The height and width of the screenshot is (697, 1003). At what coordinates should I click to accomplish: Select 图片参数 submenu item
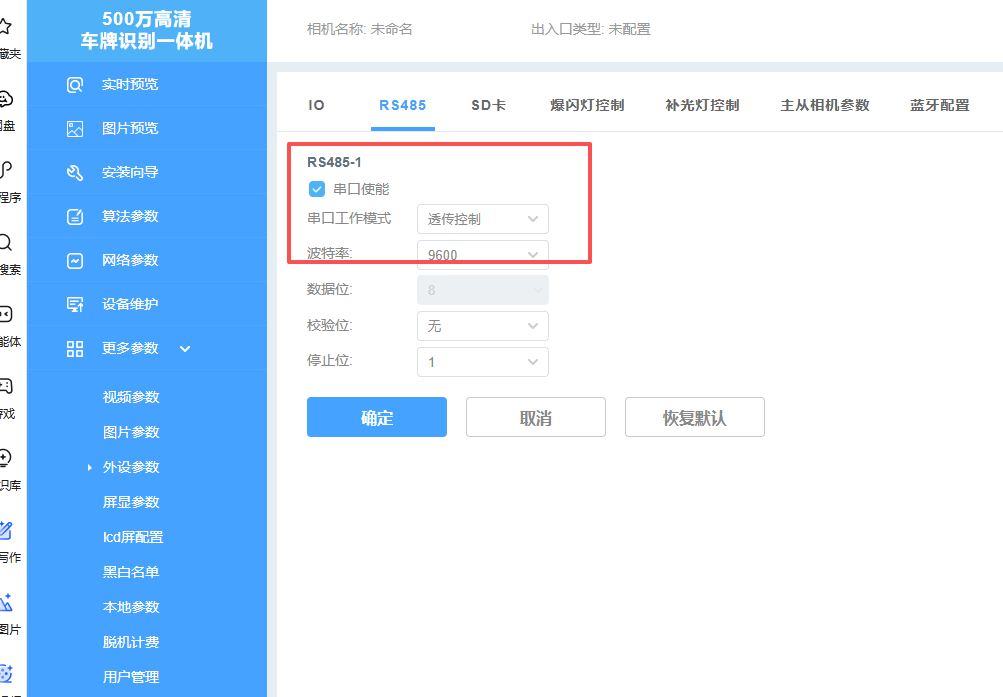[131, 433]
